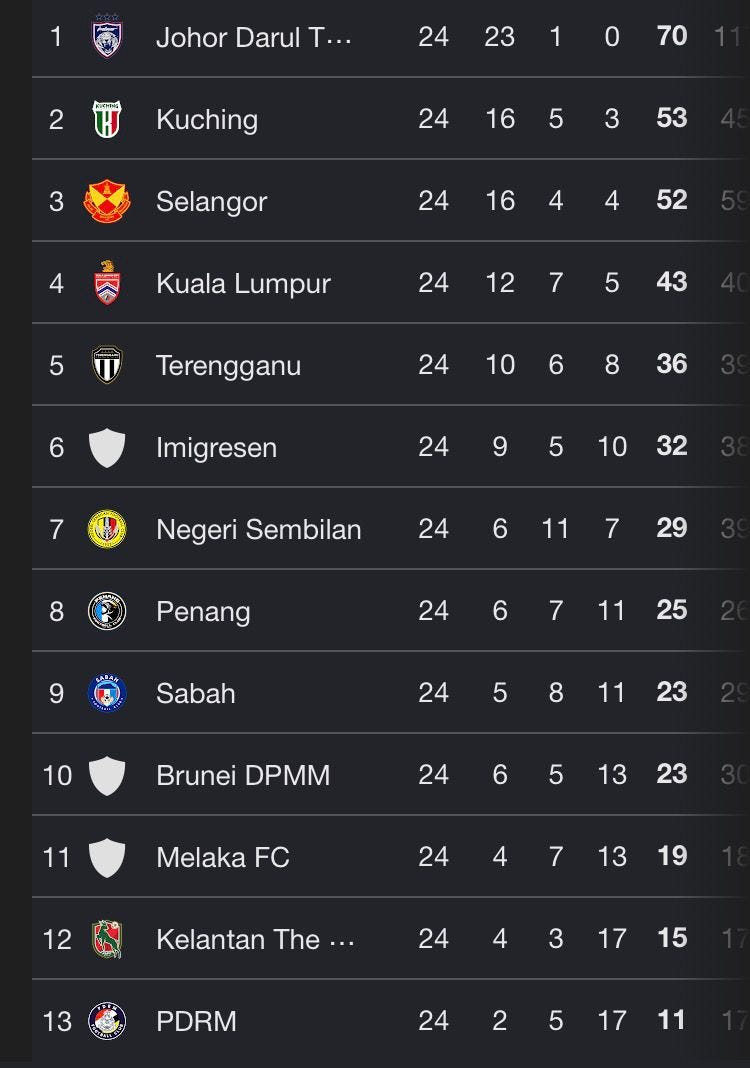
Task: Tap the PDRM club badge
Action: [x=107, y=1021]
